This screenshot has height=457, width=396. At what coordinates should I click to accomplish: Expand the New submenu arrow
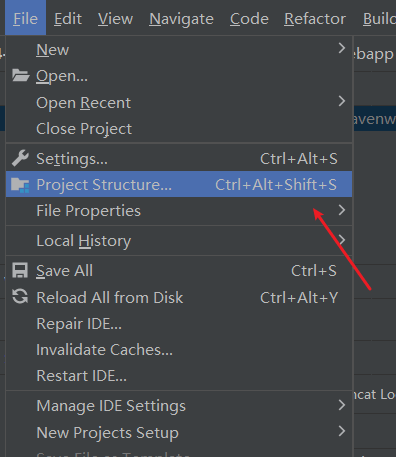342,48
